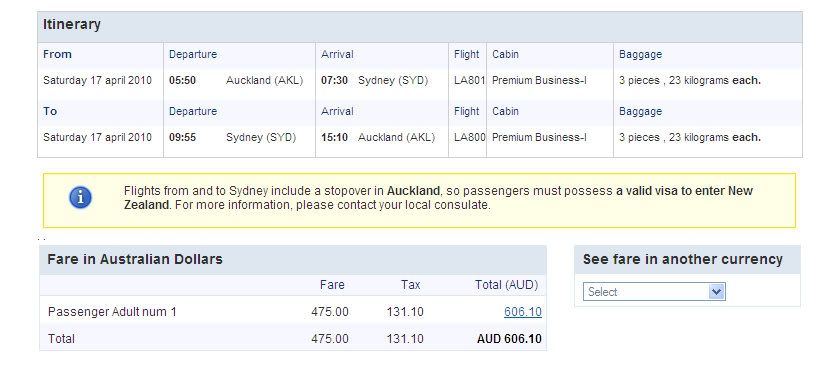Click Passenger Adult num 1 row

tap(293, 312)
